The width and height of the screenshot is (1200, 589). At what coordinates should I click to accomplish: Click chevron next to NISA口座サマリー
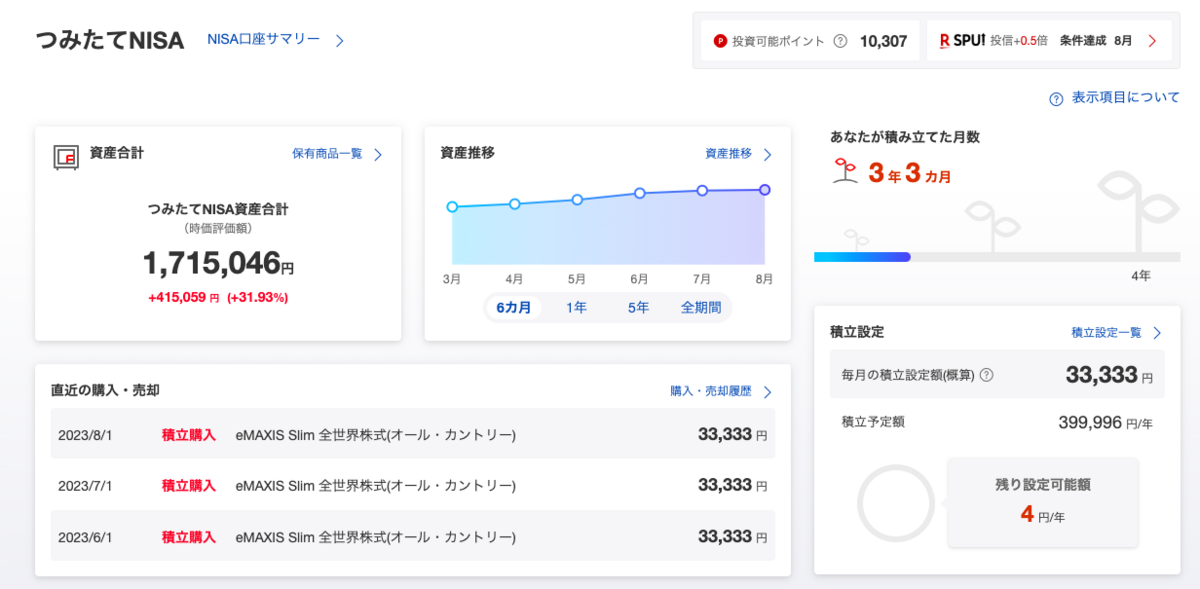(x=339, y=41)
